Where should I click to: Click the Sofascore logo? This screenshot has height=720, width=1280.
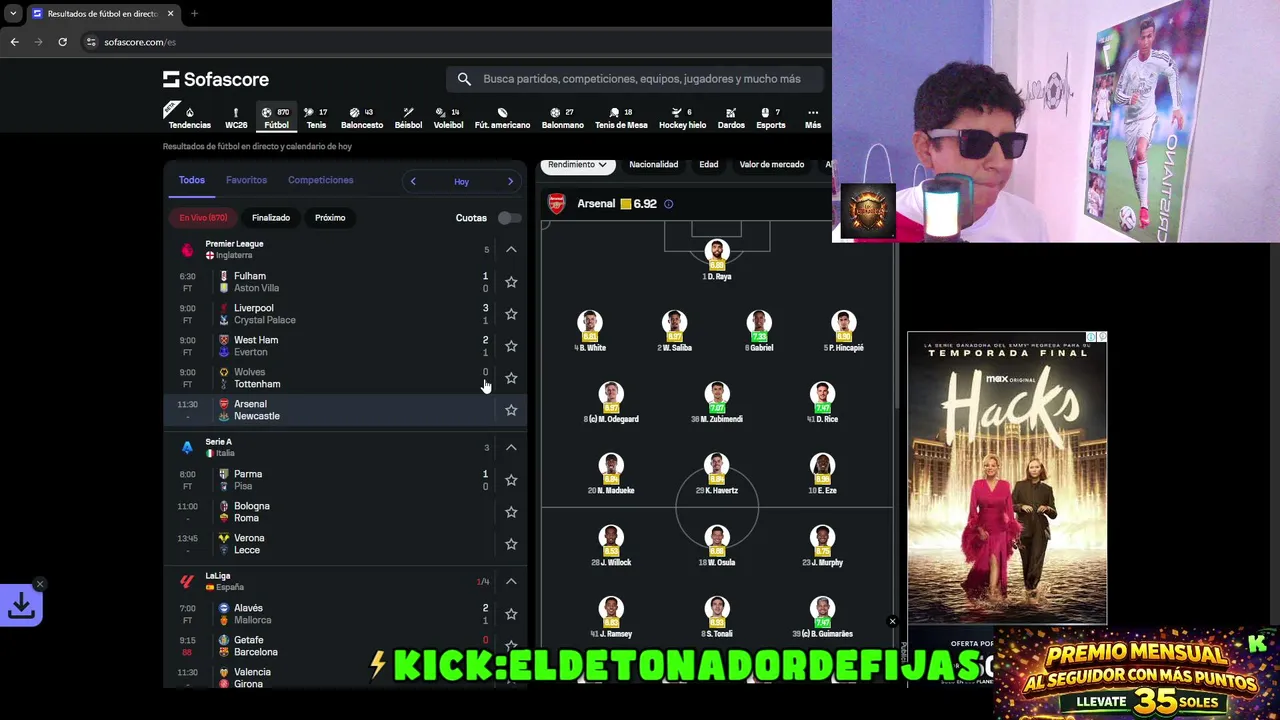(216, 79)
